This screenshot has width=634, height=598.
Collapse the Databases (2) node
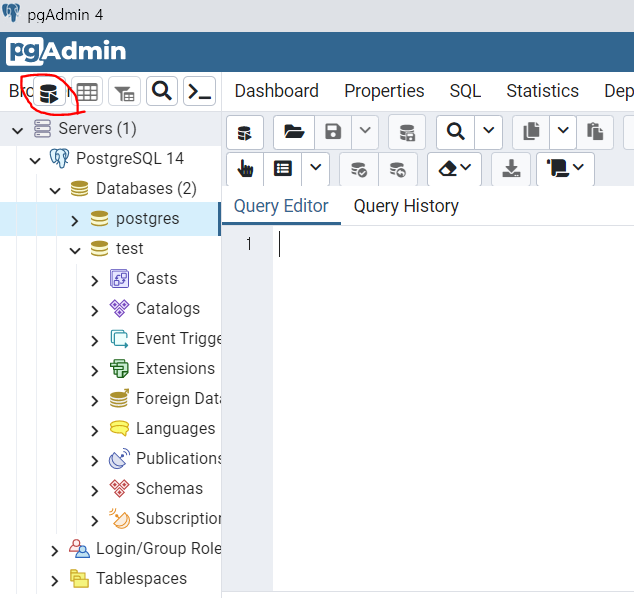click(55, 190)
